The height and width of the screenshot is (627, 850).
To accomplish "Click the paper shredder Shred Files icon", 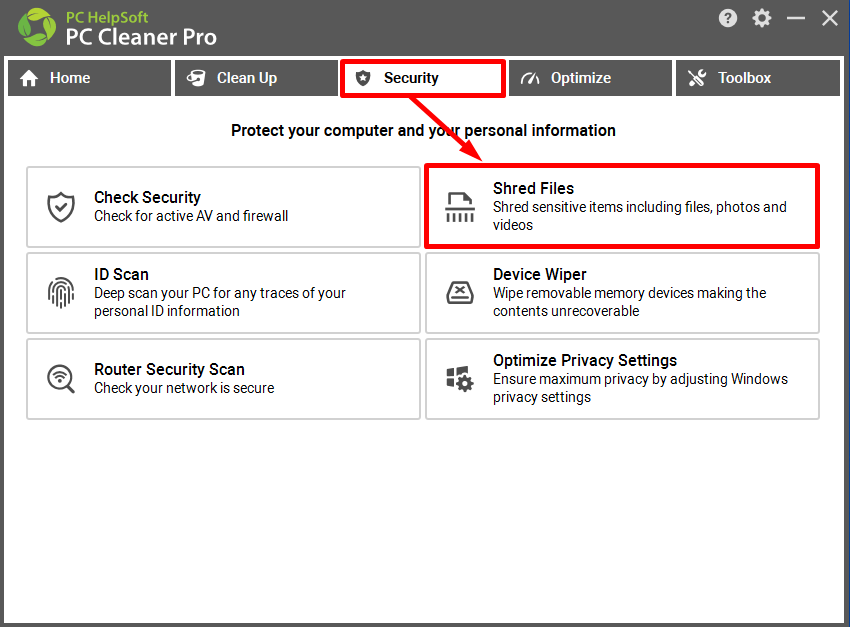I will point(460,207).
